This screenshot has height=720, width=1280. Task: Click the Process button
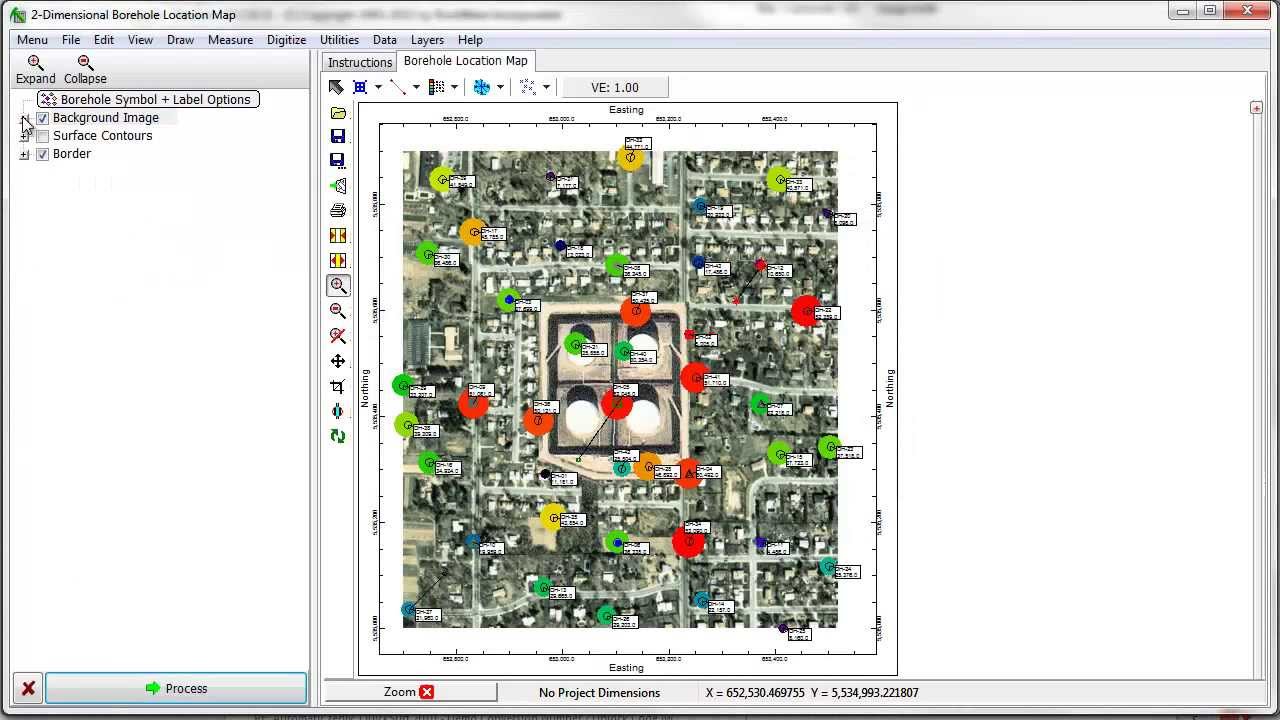(x=176, y=688)
